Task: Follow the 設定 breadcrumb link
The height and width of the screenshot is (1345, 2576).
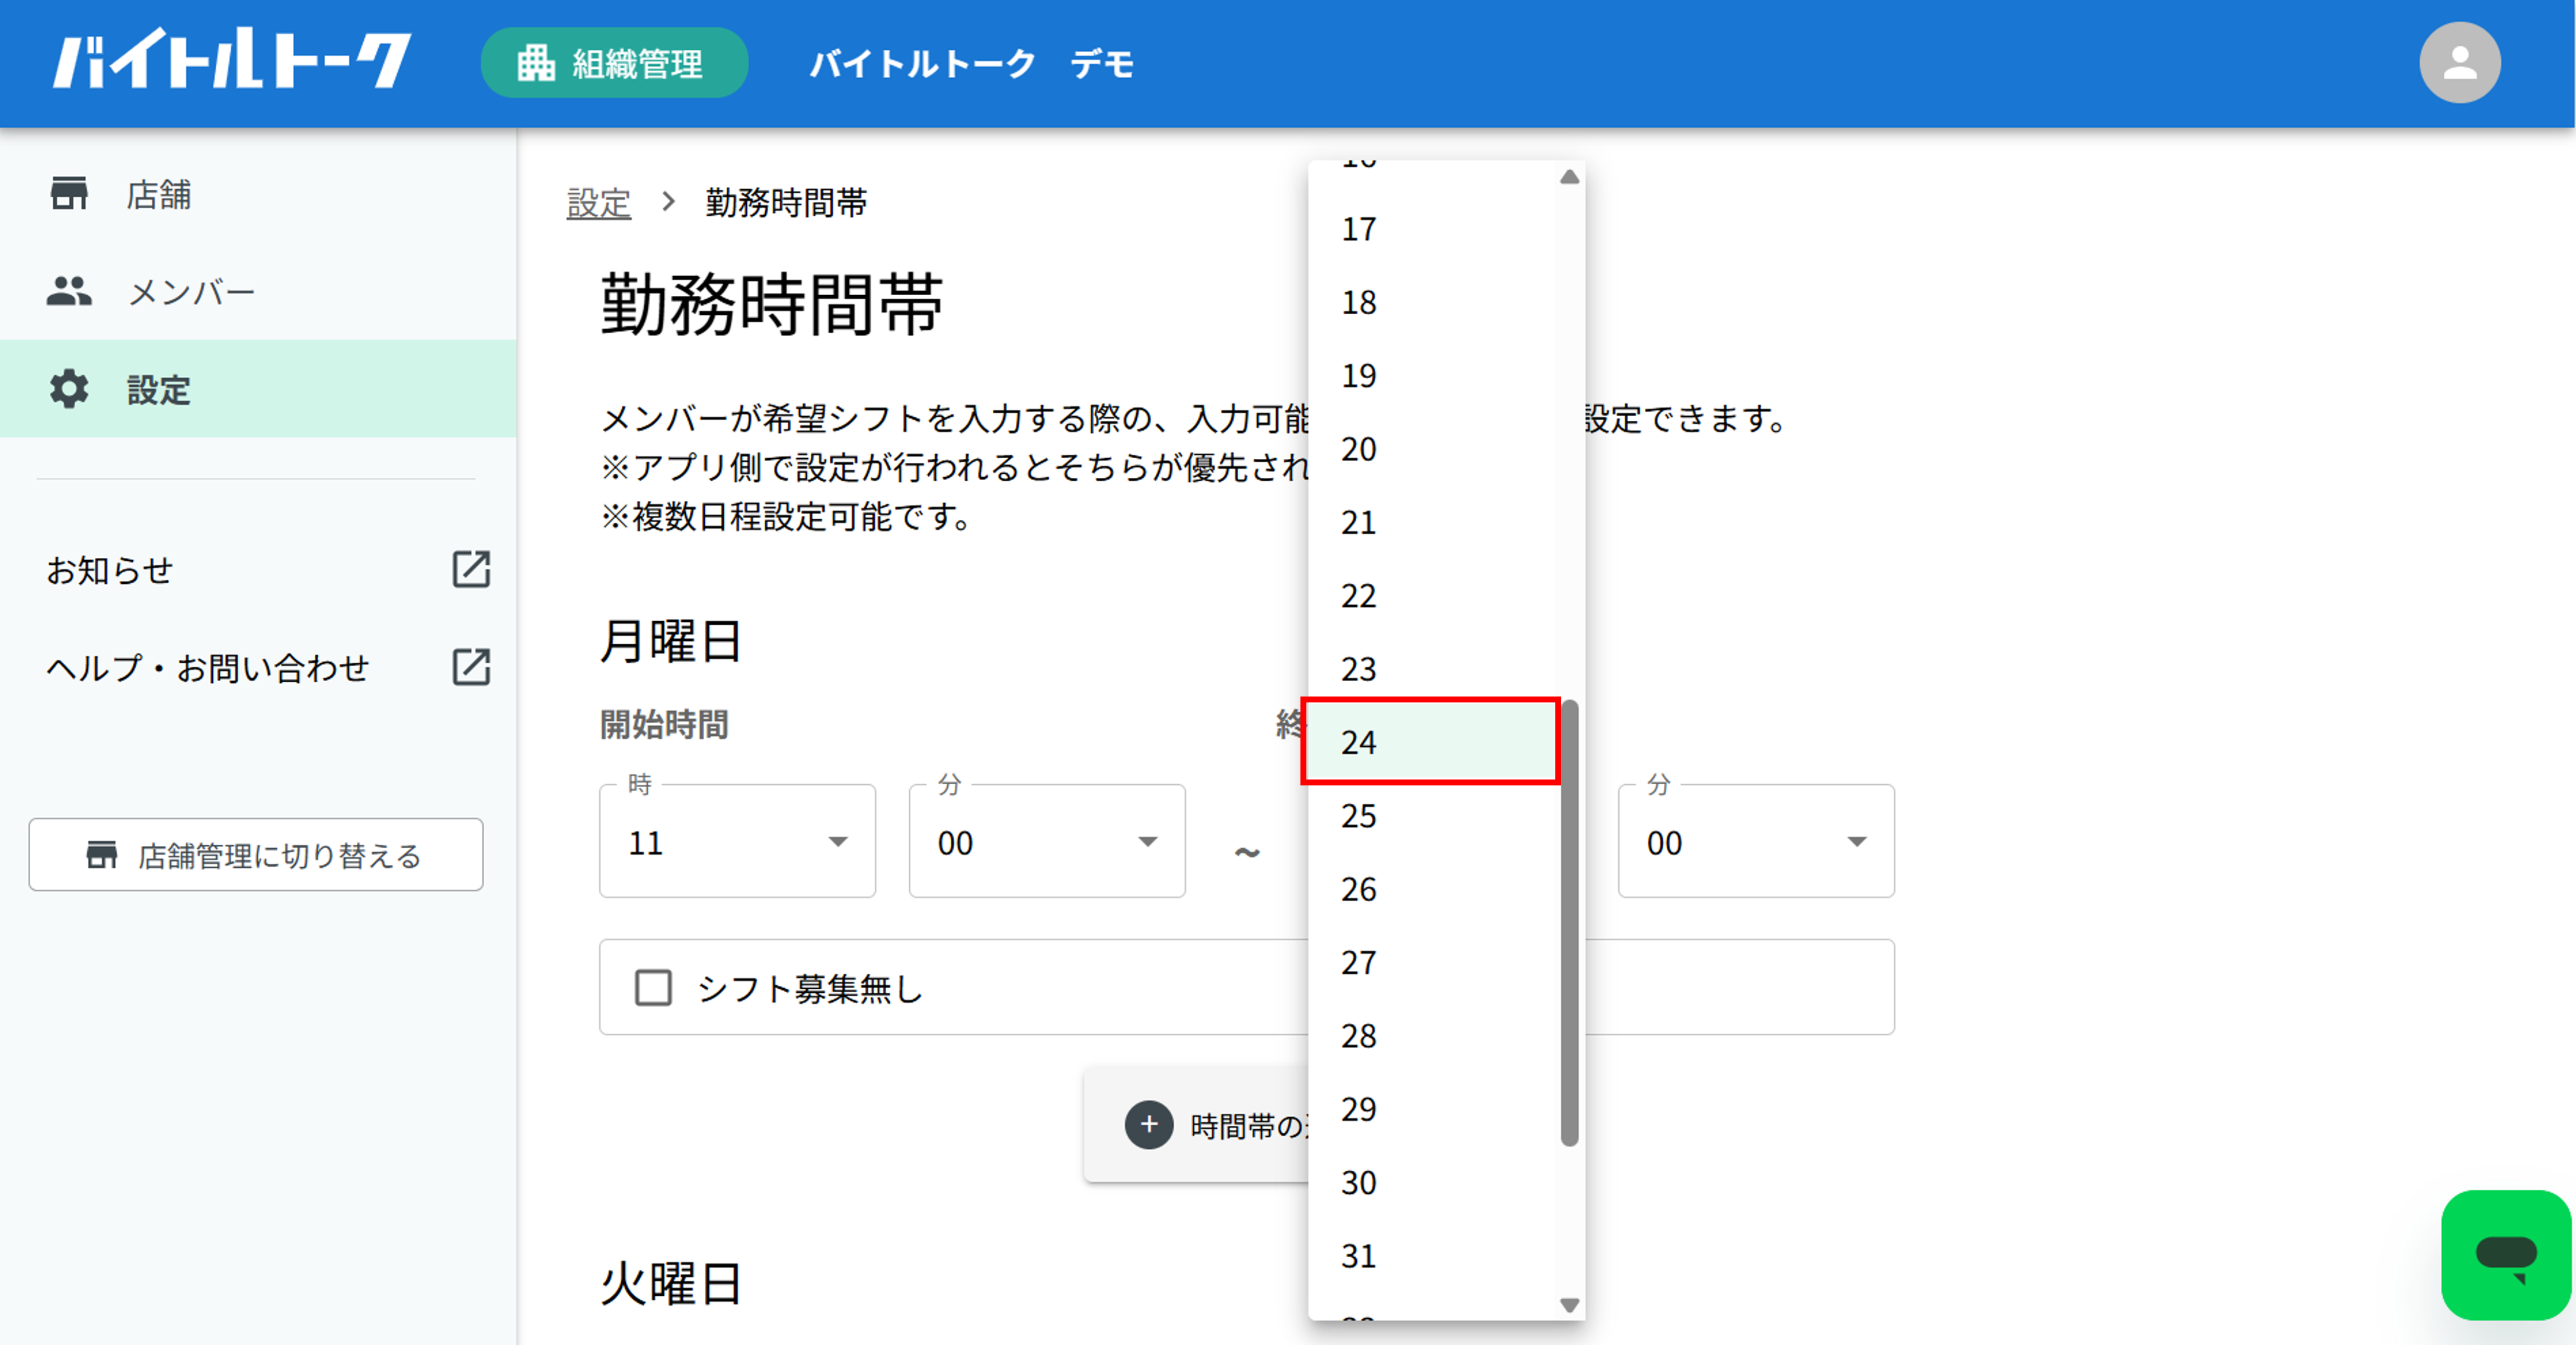Action: click(x=598, y=203)
